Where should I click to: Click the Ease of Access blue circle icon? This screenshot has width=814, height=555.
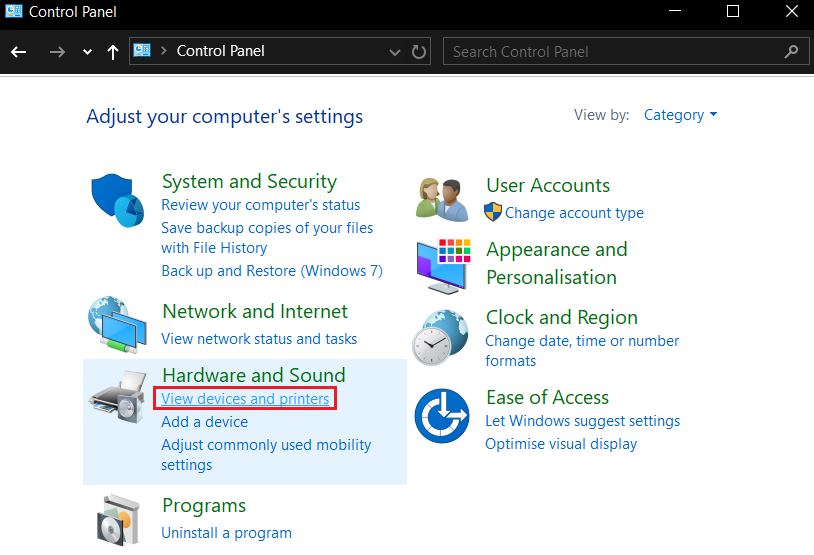coord(442,416)
